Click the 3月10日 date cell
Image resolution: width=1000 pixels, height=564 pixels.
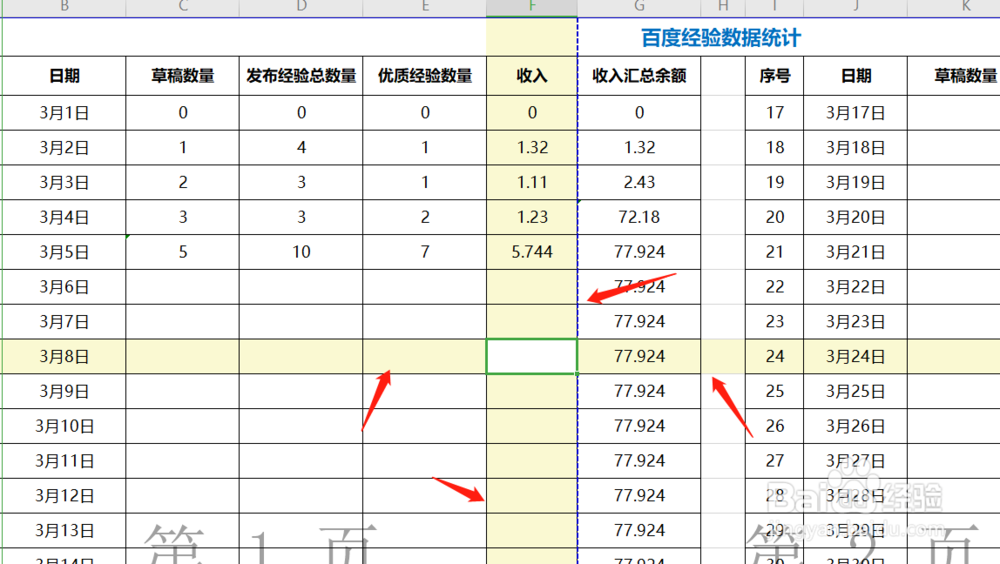pyautogui.click(x=64, y=426)
